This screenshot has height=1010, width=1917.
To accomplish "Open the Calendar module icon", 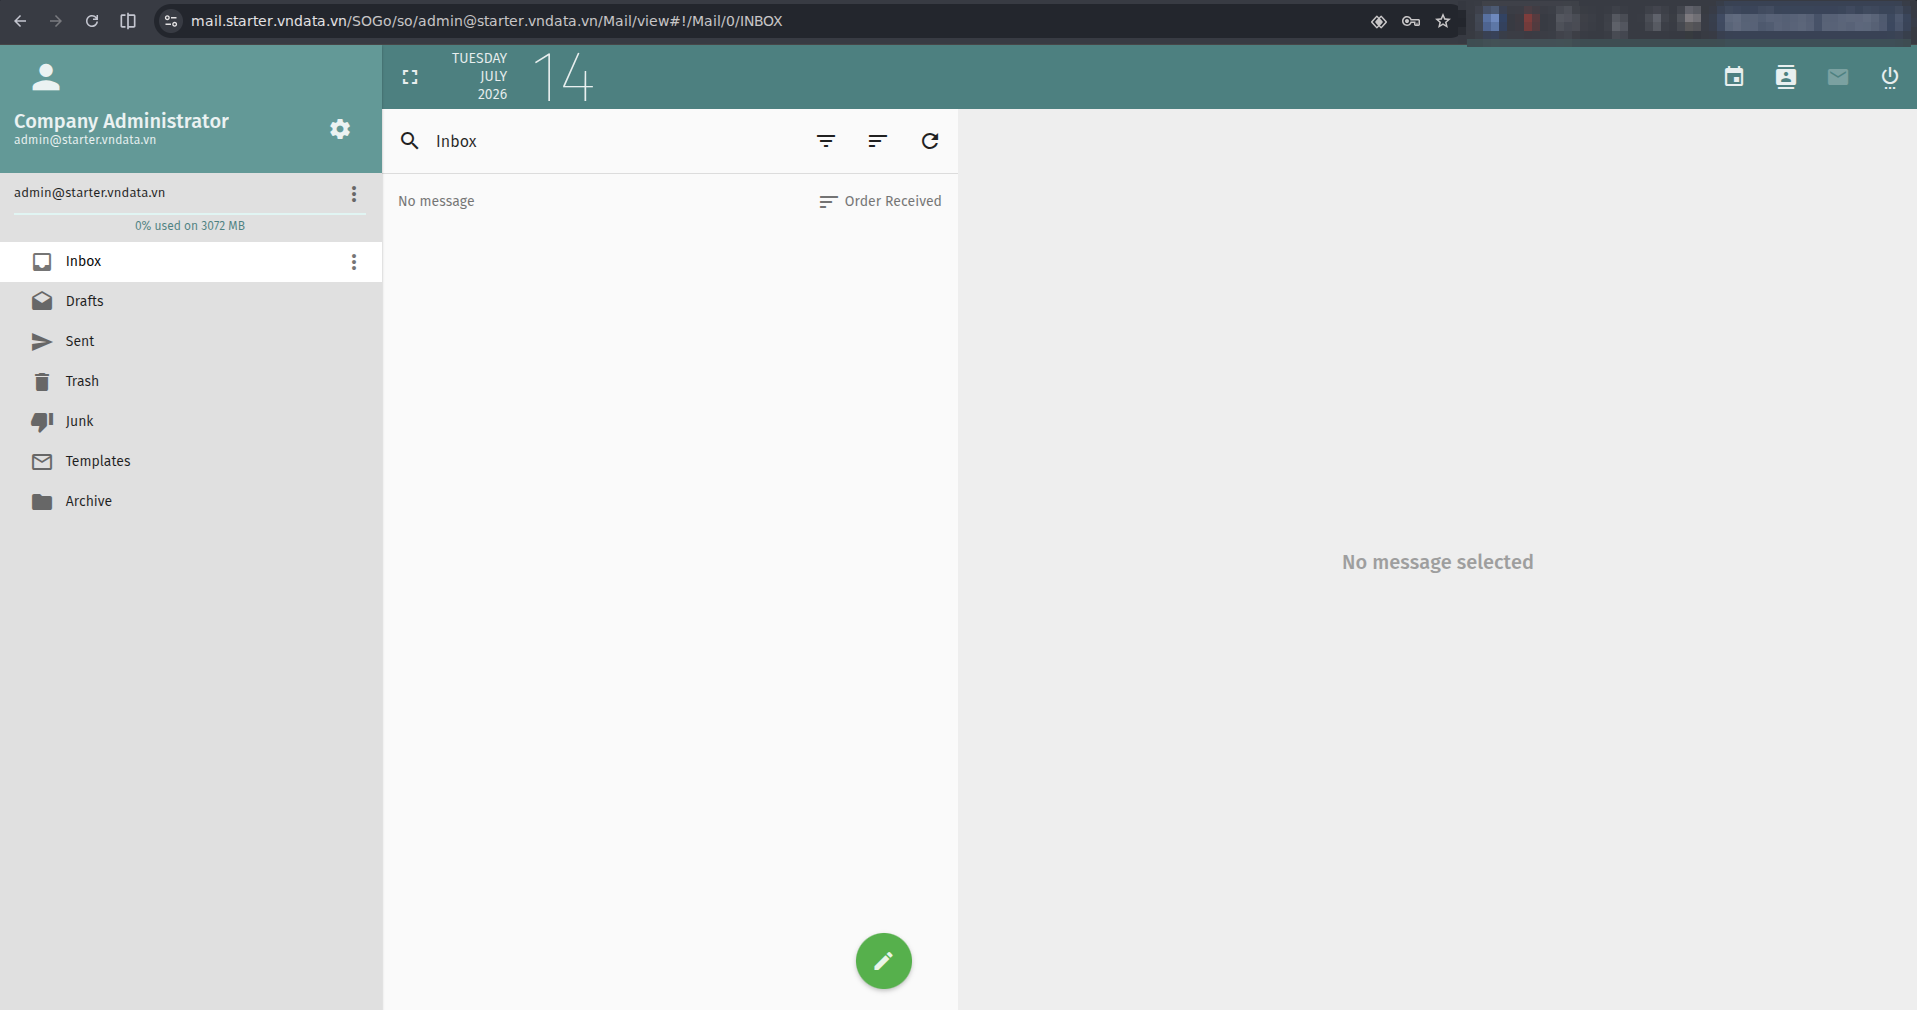I will pos(1734,77).
